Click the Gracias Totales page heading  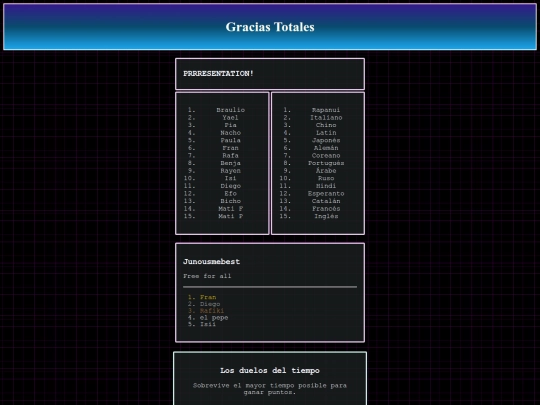[270, 27]
